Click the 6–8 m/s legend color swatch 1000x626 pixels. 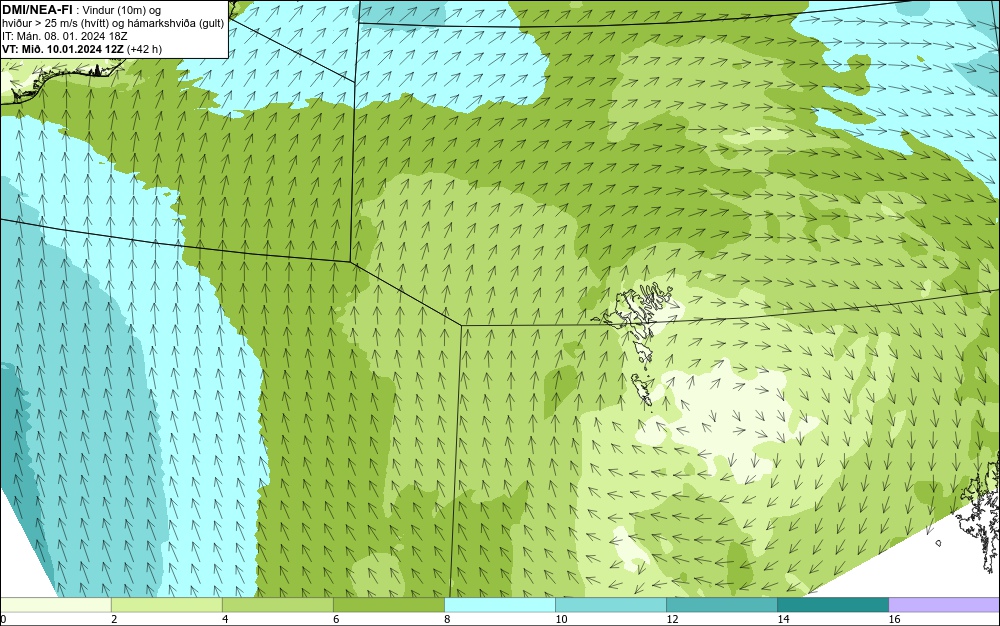pos(388,604)
